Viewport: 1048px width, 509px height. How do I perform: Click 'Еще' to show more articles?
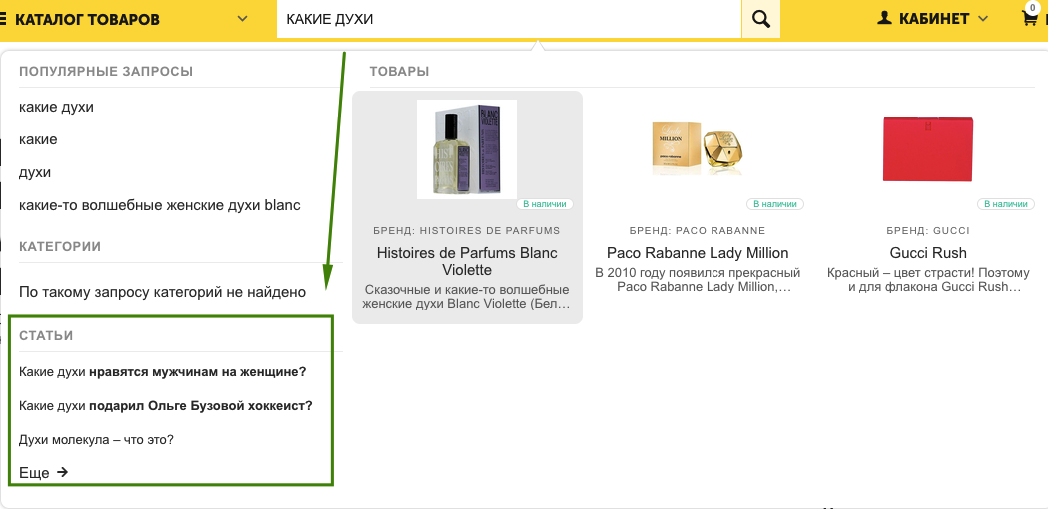pyautogui.click(x=34, y=473)
